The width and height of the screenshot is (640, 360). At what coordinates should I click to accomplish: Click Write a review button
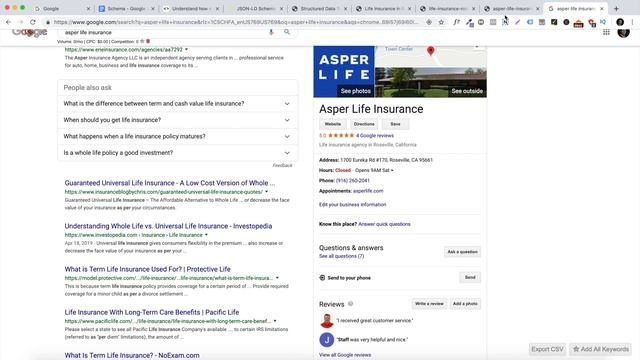pyautogui.click(x=429, y=304)
